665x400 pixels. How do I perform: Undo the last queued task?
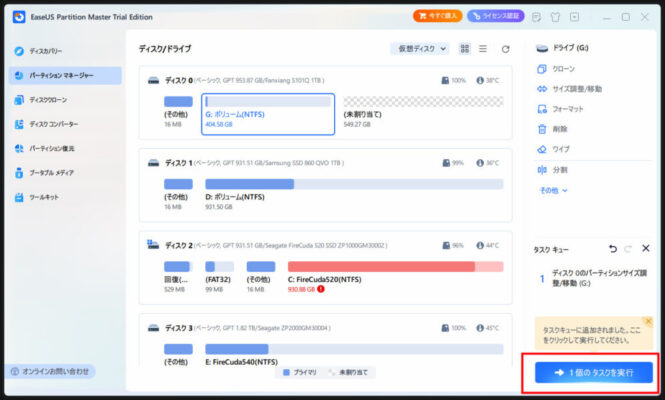coord(613,249)
